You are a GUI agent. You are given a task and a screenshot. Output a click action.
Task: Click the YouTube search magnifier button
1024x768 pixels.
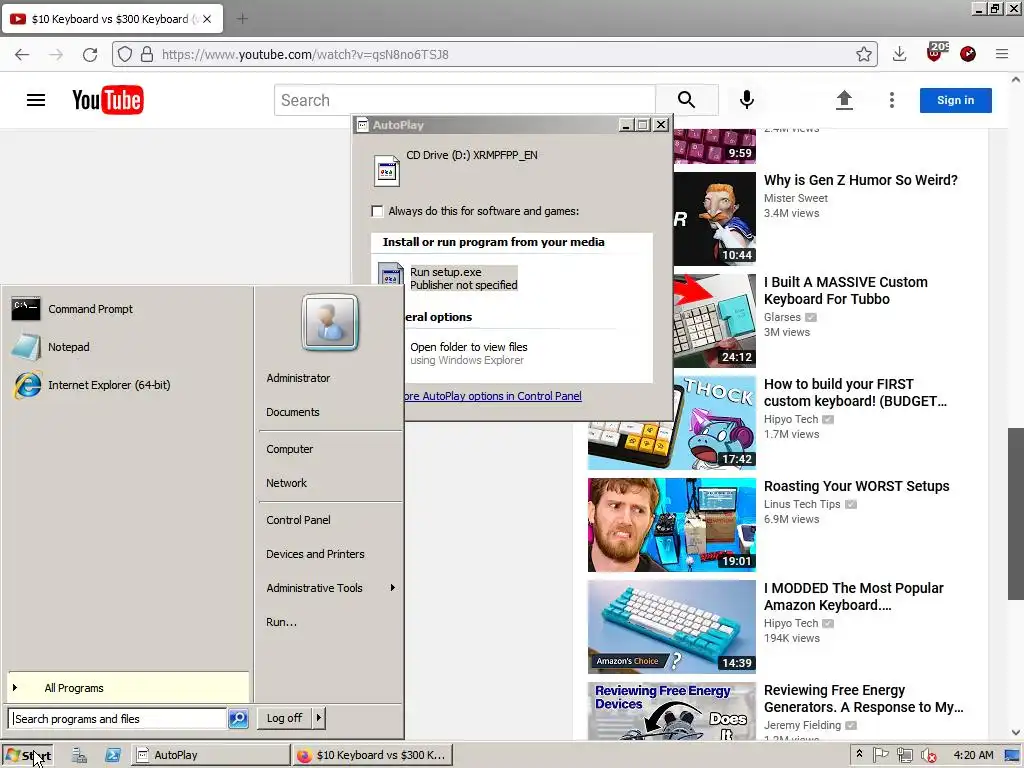(686, 100)
